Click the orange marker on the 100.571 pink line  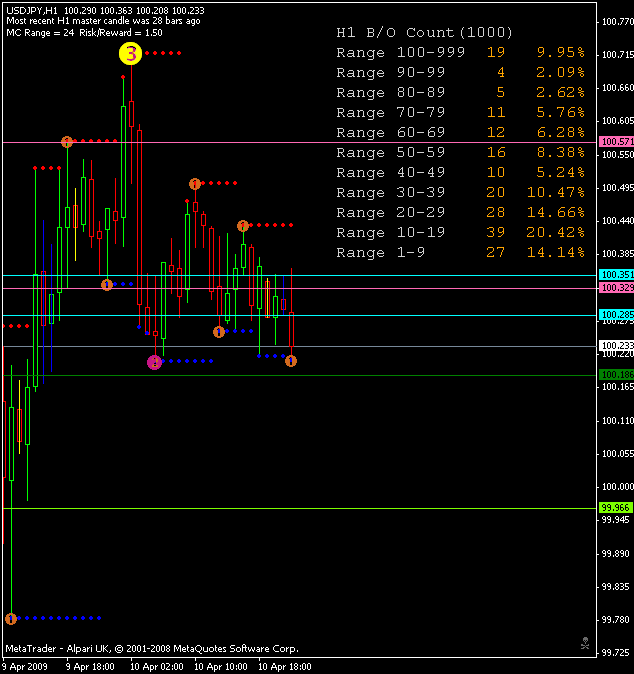(67, 142)
